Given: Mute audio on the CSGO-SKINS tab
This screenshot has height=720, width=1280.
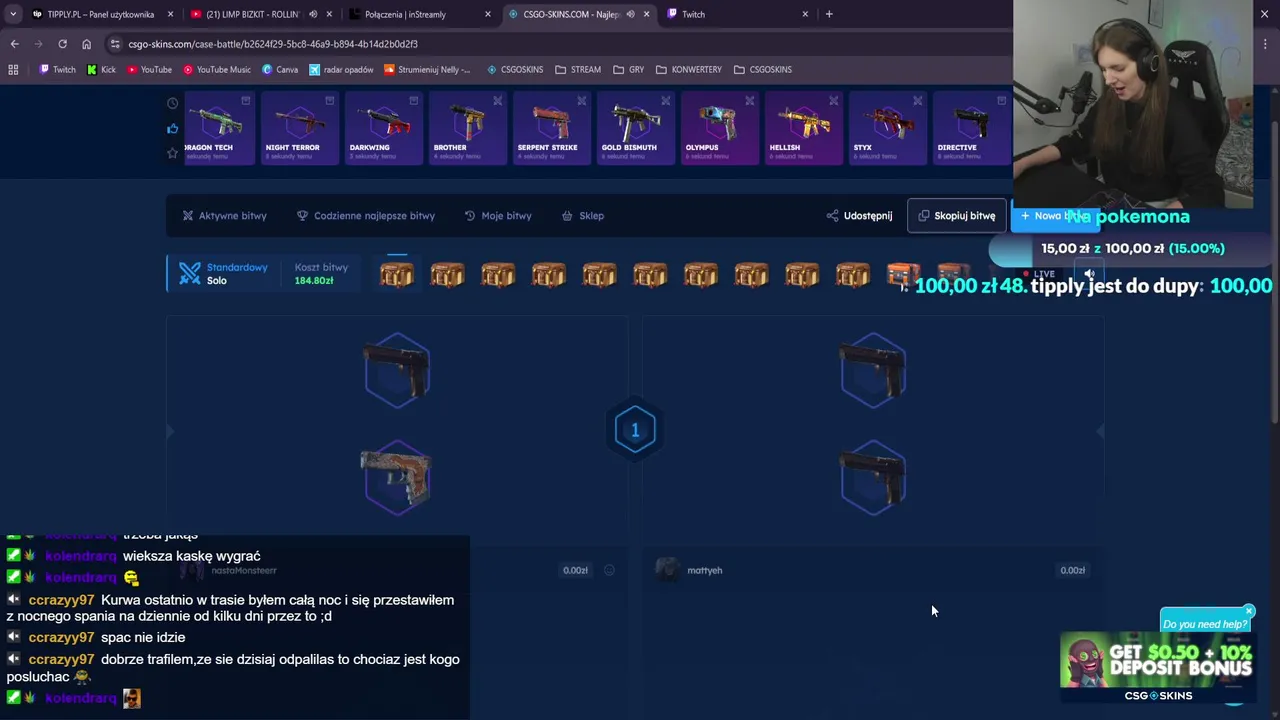Looking at the screenshot, I should pos(630,14).
